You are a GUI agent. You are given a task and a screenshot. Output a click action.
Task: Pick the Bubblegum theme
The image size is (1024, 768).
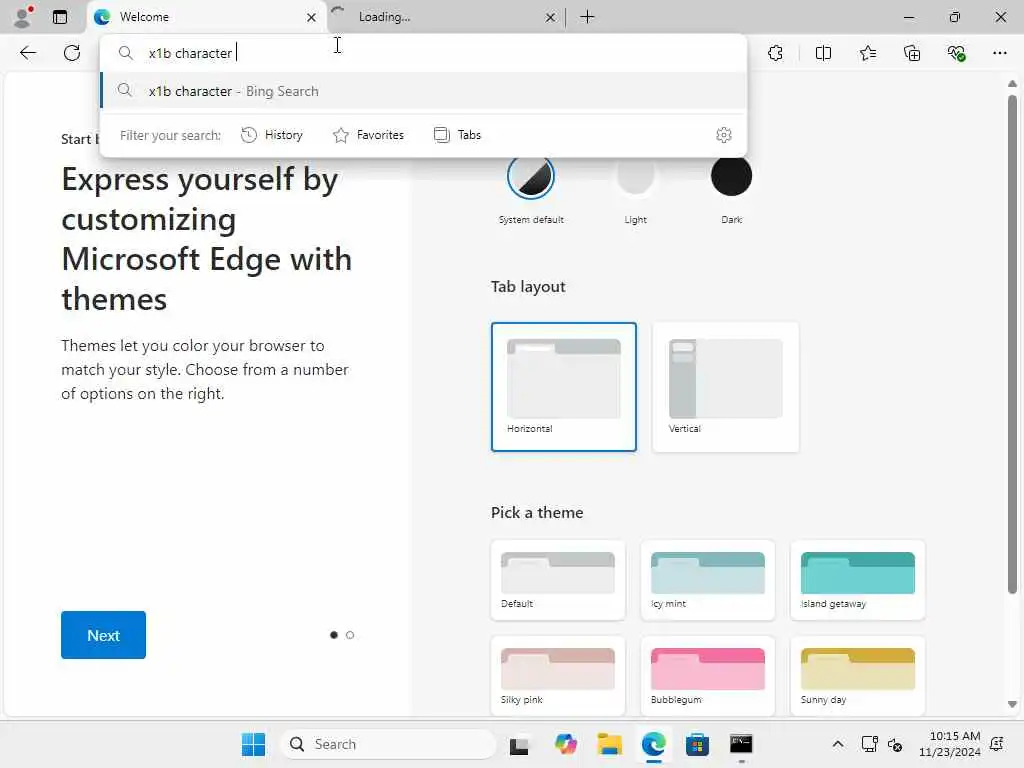(708, 676)
